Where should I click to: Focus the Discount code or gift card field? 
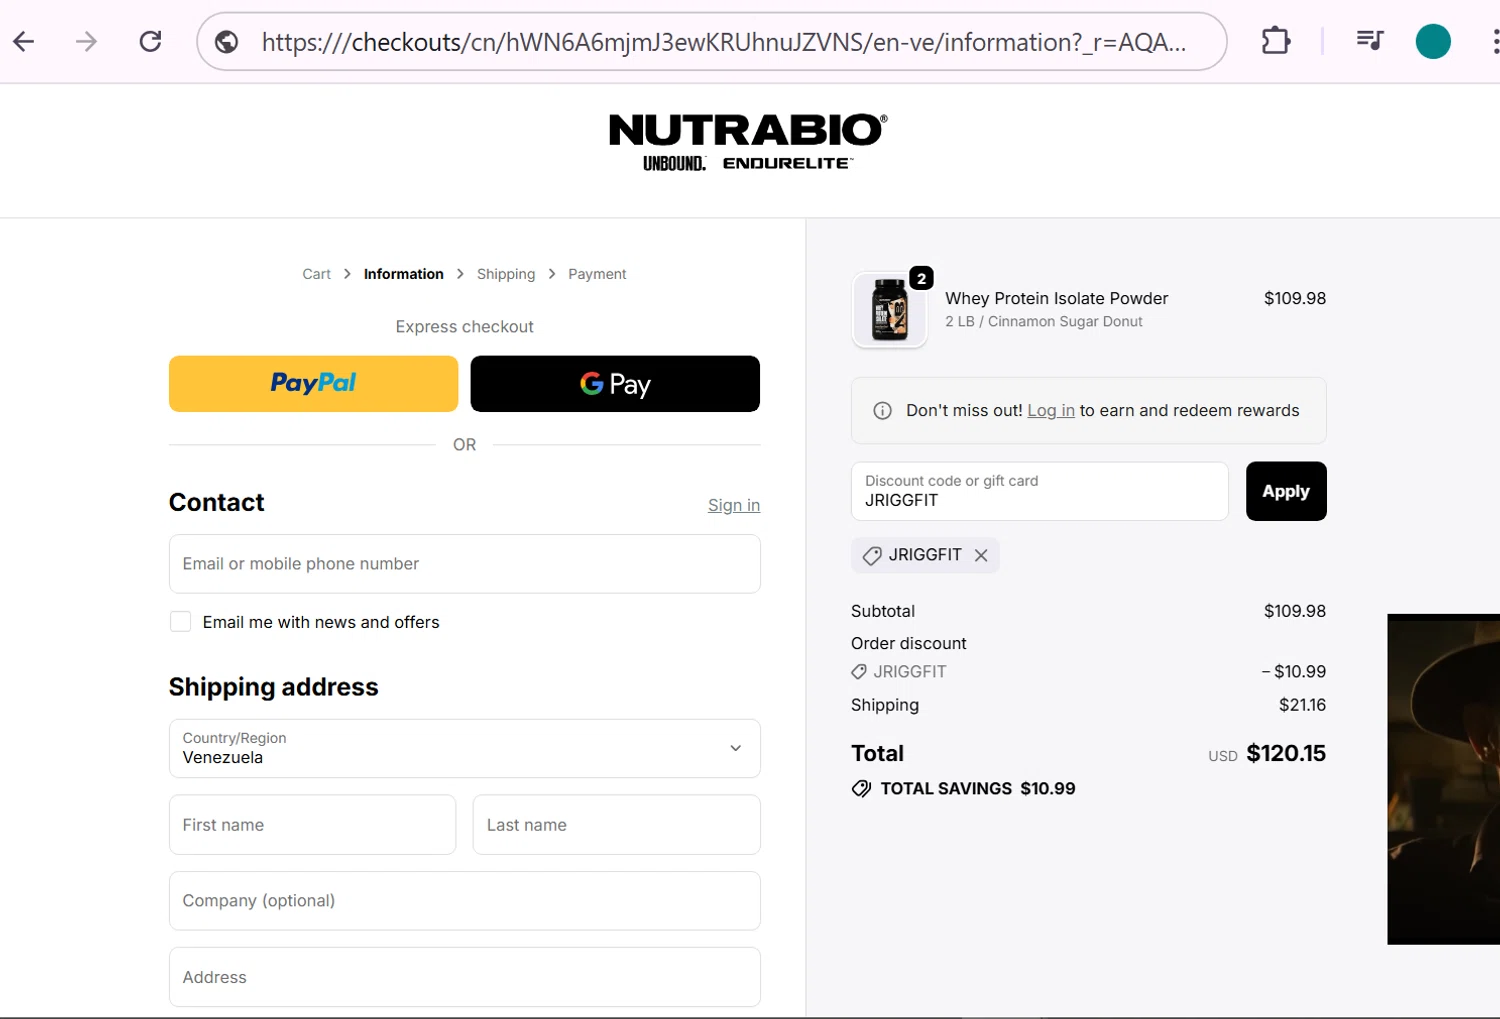click(1039, 491)
